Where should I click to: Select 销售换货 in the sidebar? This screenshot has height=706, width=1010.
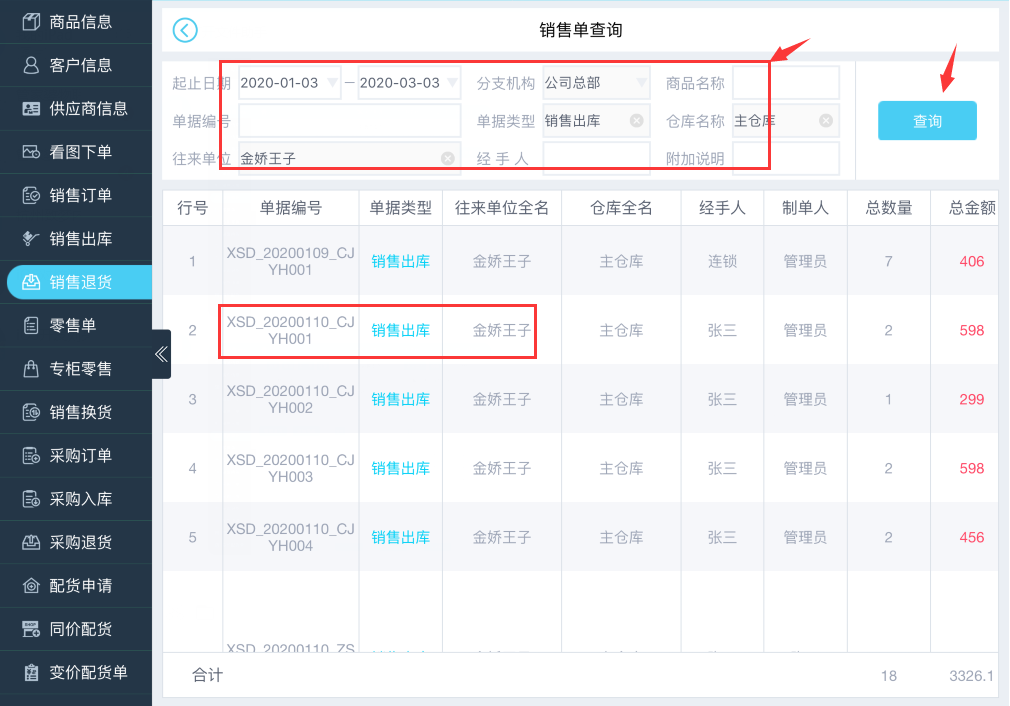[x=80, y=412]
